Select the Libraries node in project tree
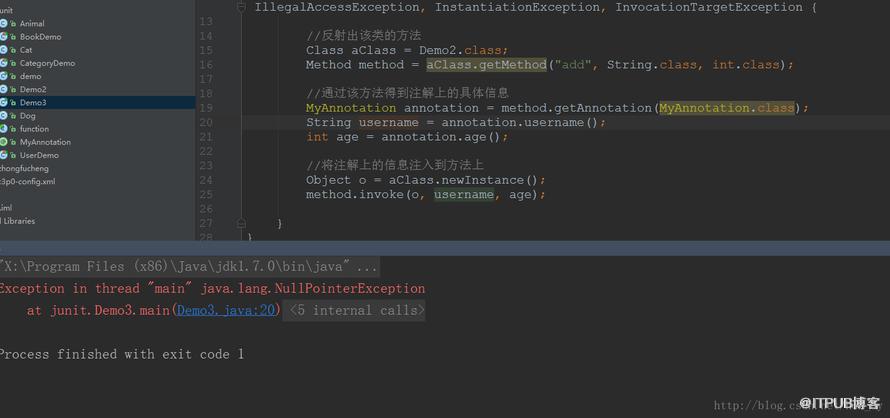The width and height of the screenshot is (890, 418). click(18, 221)
